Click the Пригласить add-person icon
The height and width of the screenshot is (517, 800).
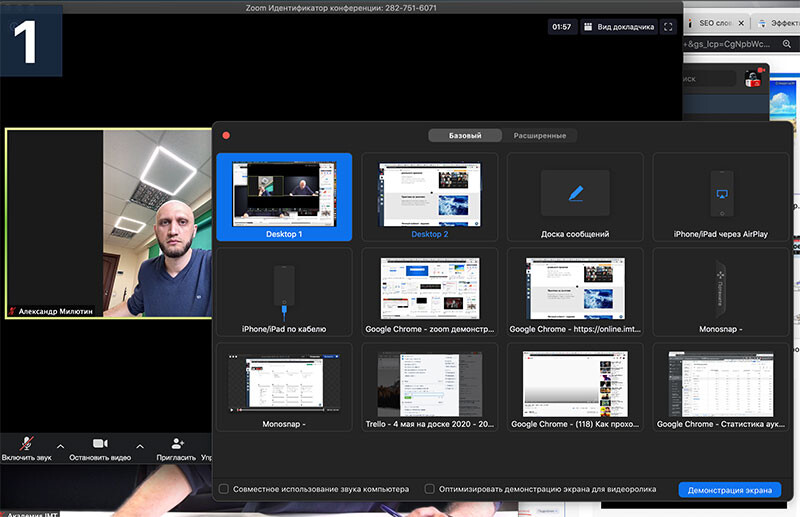pos(177,444)
